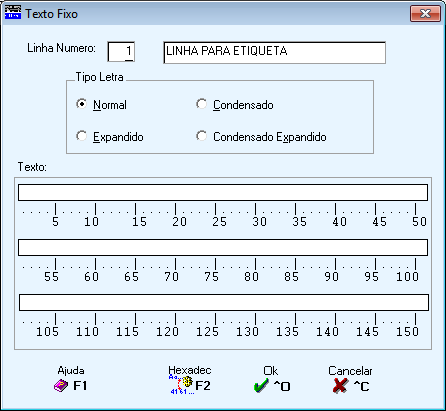The height and width of the screenshot is (411, 446).
Task: Click the first text row for columns 1-50
Action: (x=223, y=193)
